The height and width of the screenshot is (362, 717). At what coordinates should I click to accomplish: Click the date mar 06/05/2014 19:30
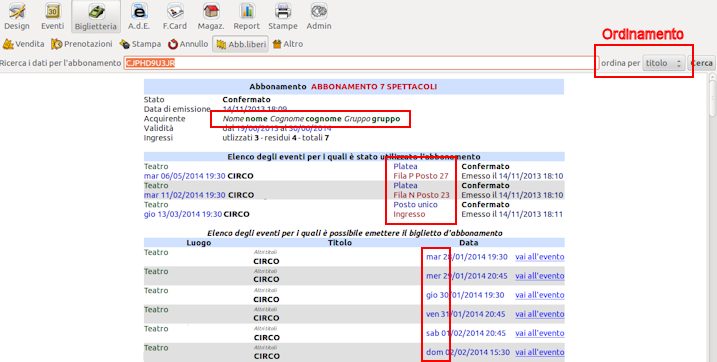(185, 176)
